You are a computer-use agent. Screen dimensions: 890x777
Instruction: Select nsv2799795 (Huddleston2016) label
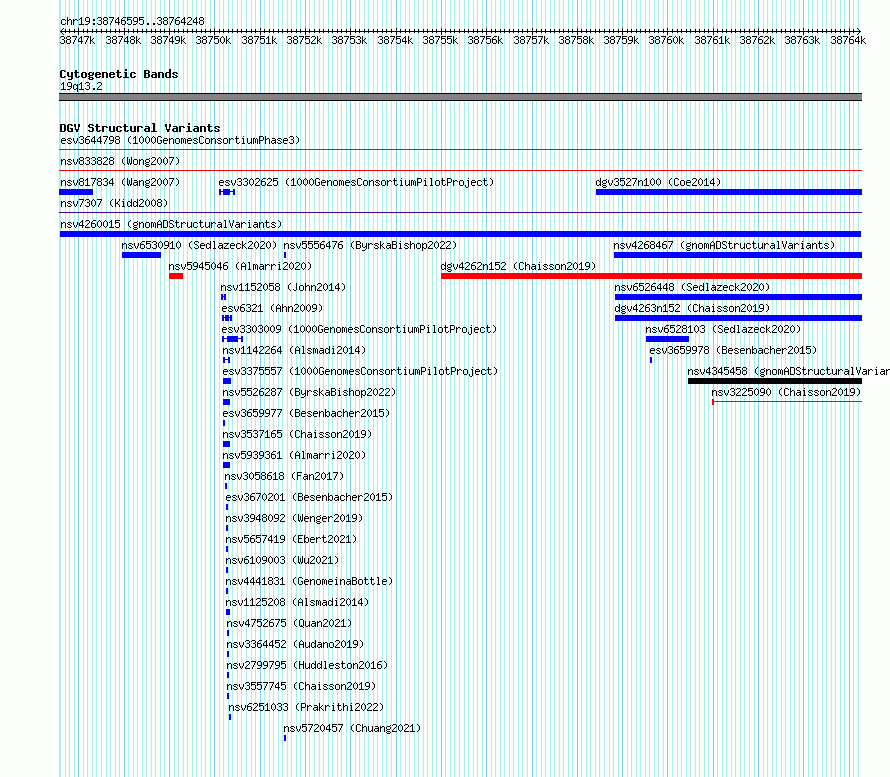coord(307,665)
